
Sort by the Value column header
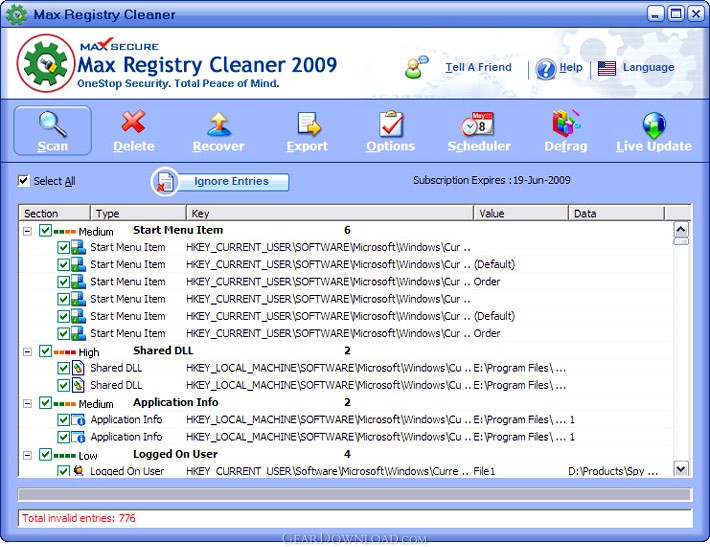[x=521, y=213]
